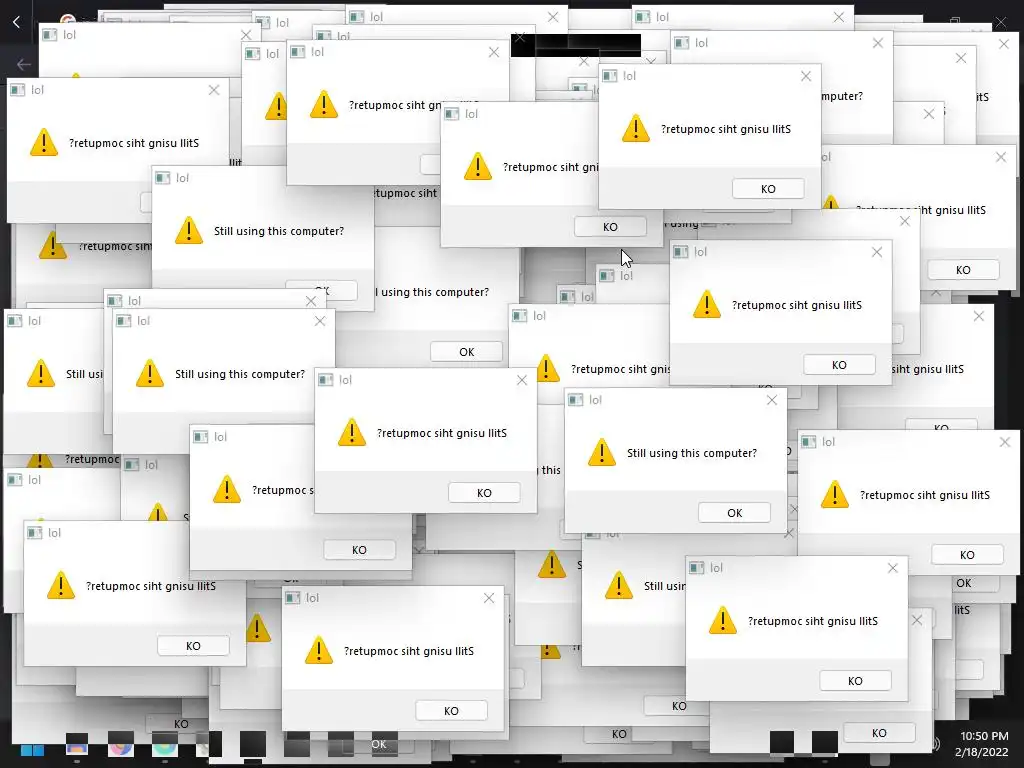Click OK below truncated 'l using this computer?' text
This screenshot has width=1024, height=768.
[x=466, y=351]
